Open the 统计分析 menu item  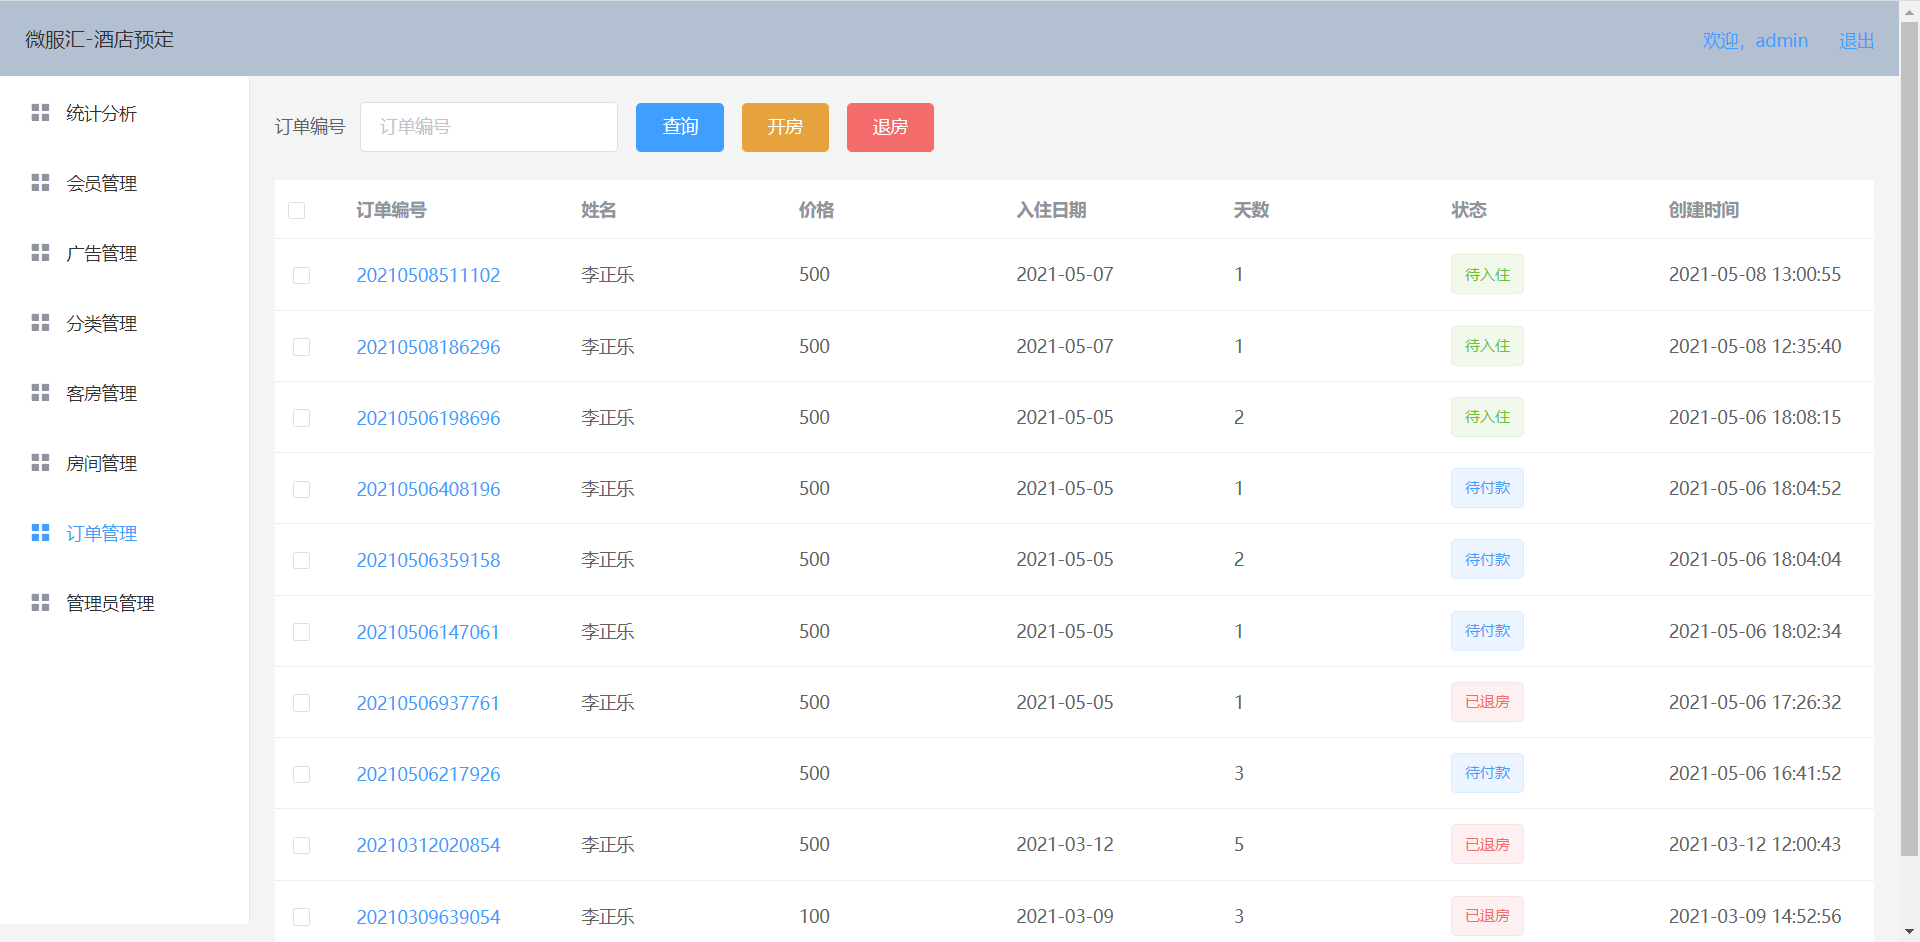[x=124, y=113]
